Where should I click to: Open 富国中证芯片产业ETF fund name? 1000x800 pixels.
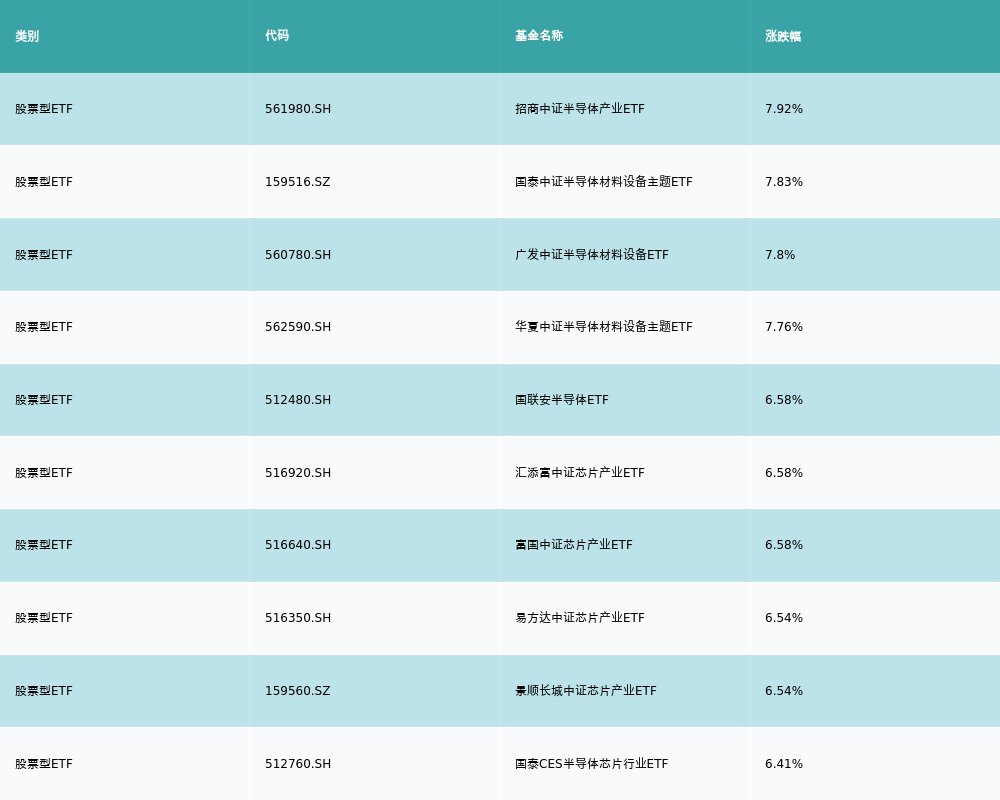pyautogui.click(x=574, y=545)
